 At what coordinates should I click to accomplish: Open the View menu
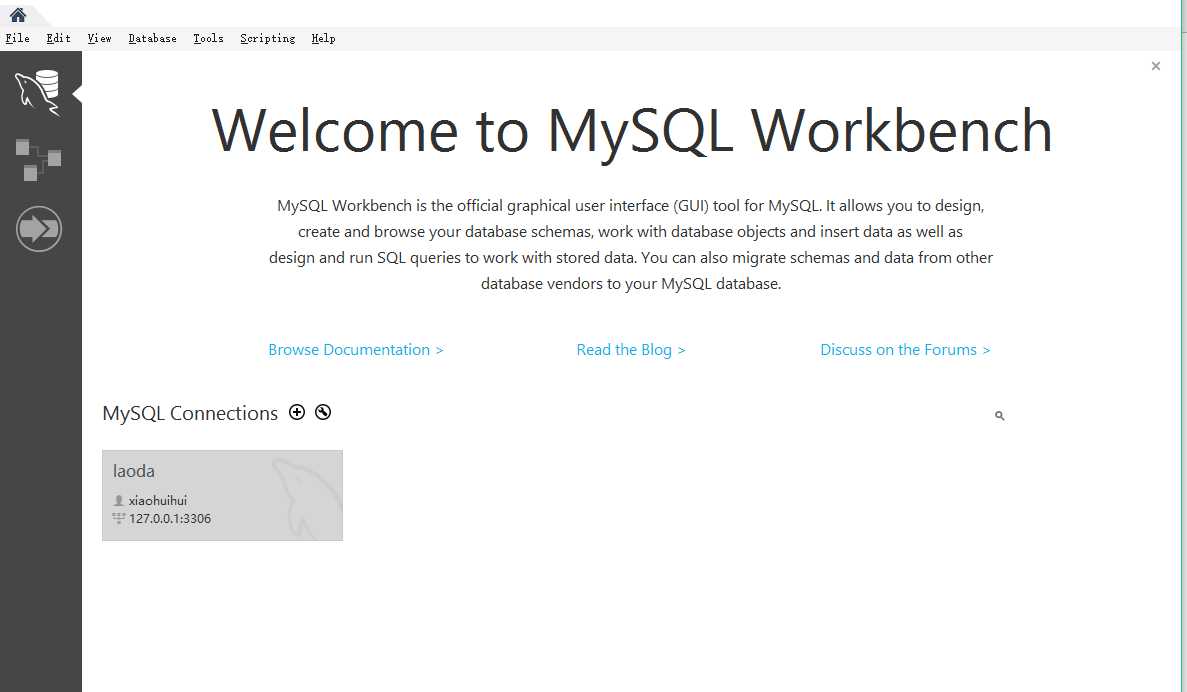tap(99, 39)
